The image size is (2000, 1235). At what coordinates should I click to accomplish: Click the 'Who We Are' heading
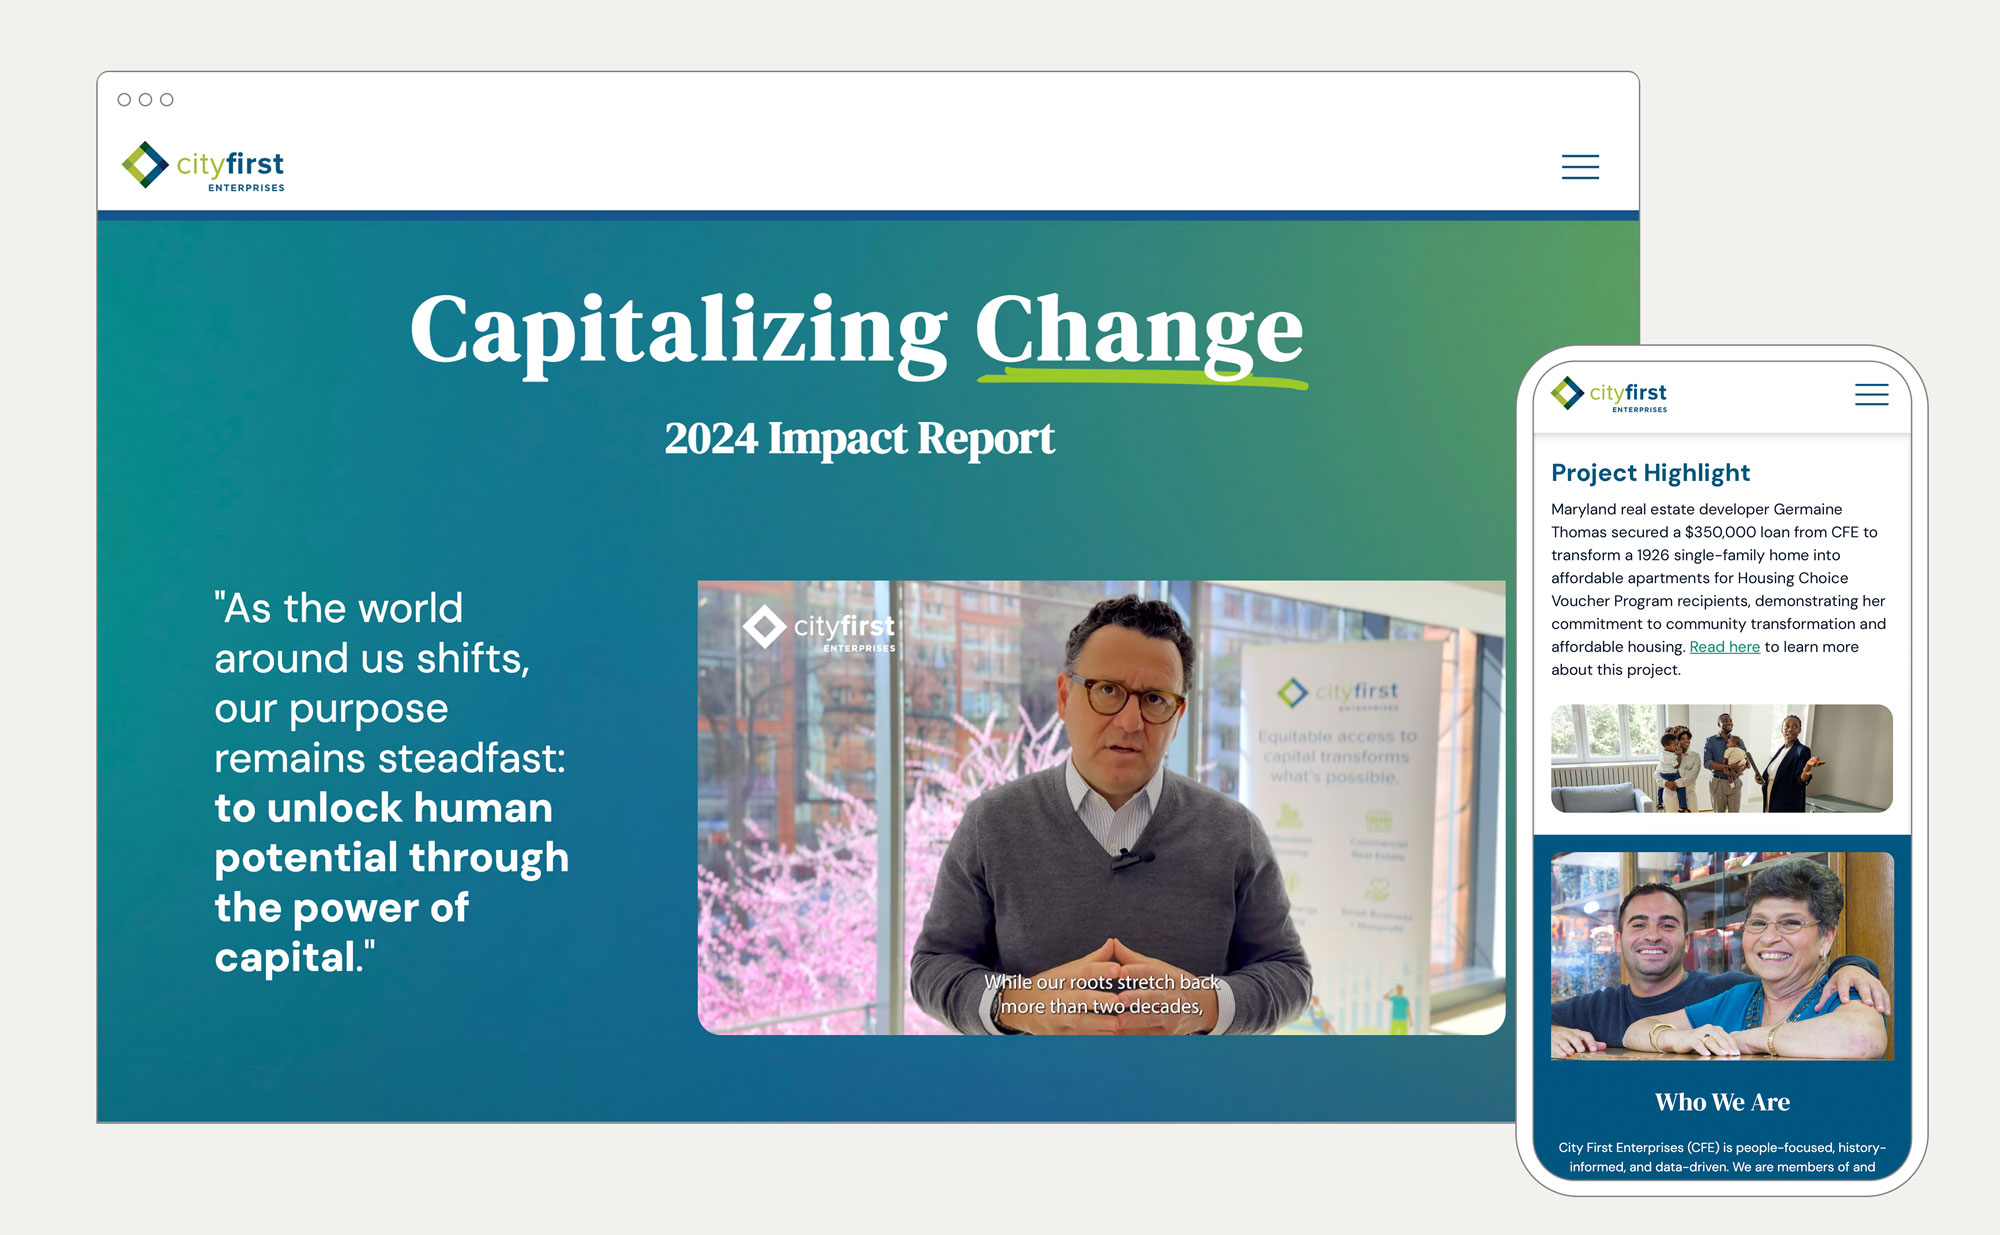(1721, 1102)
